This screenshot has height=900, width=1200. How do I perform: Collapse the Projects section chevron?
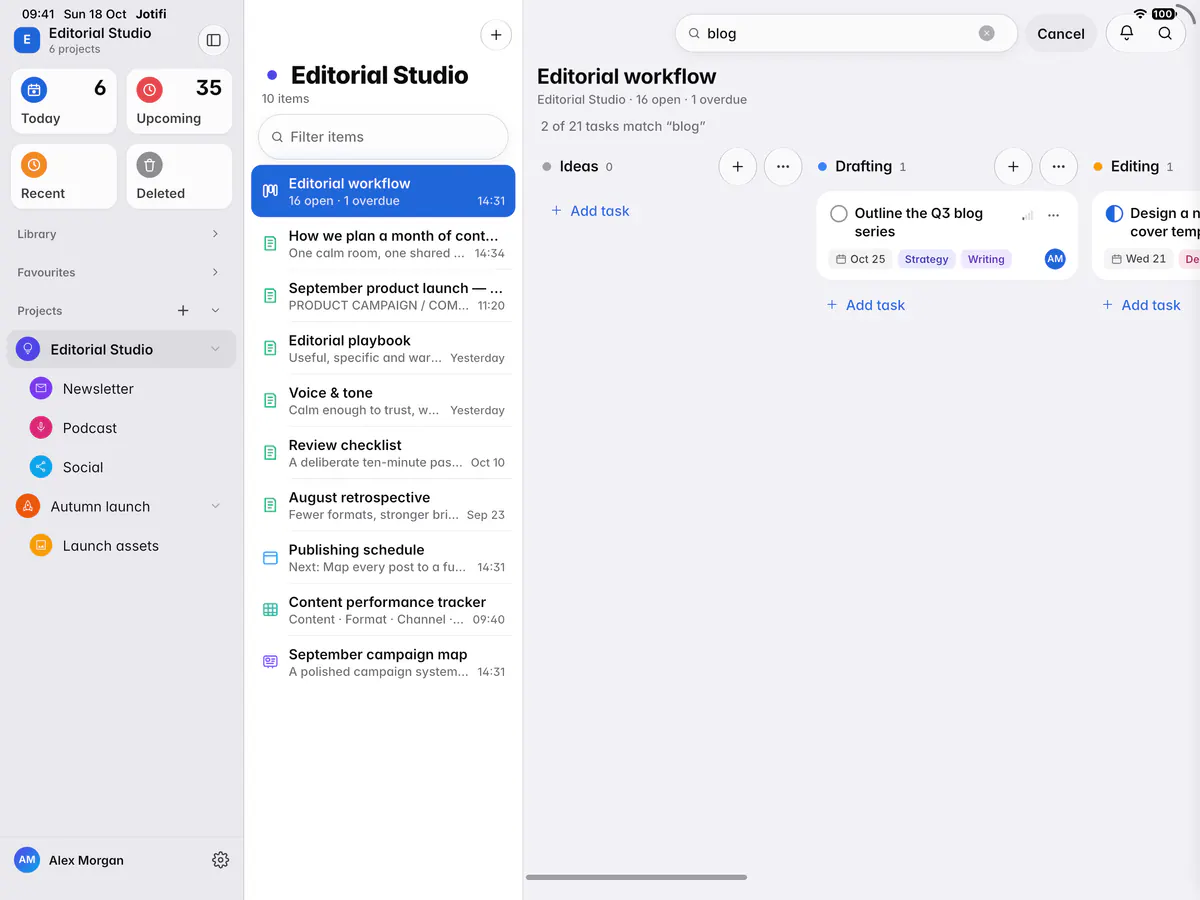(x=215, y=311)
